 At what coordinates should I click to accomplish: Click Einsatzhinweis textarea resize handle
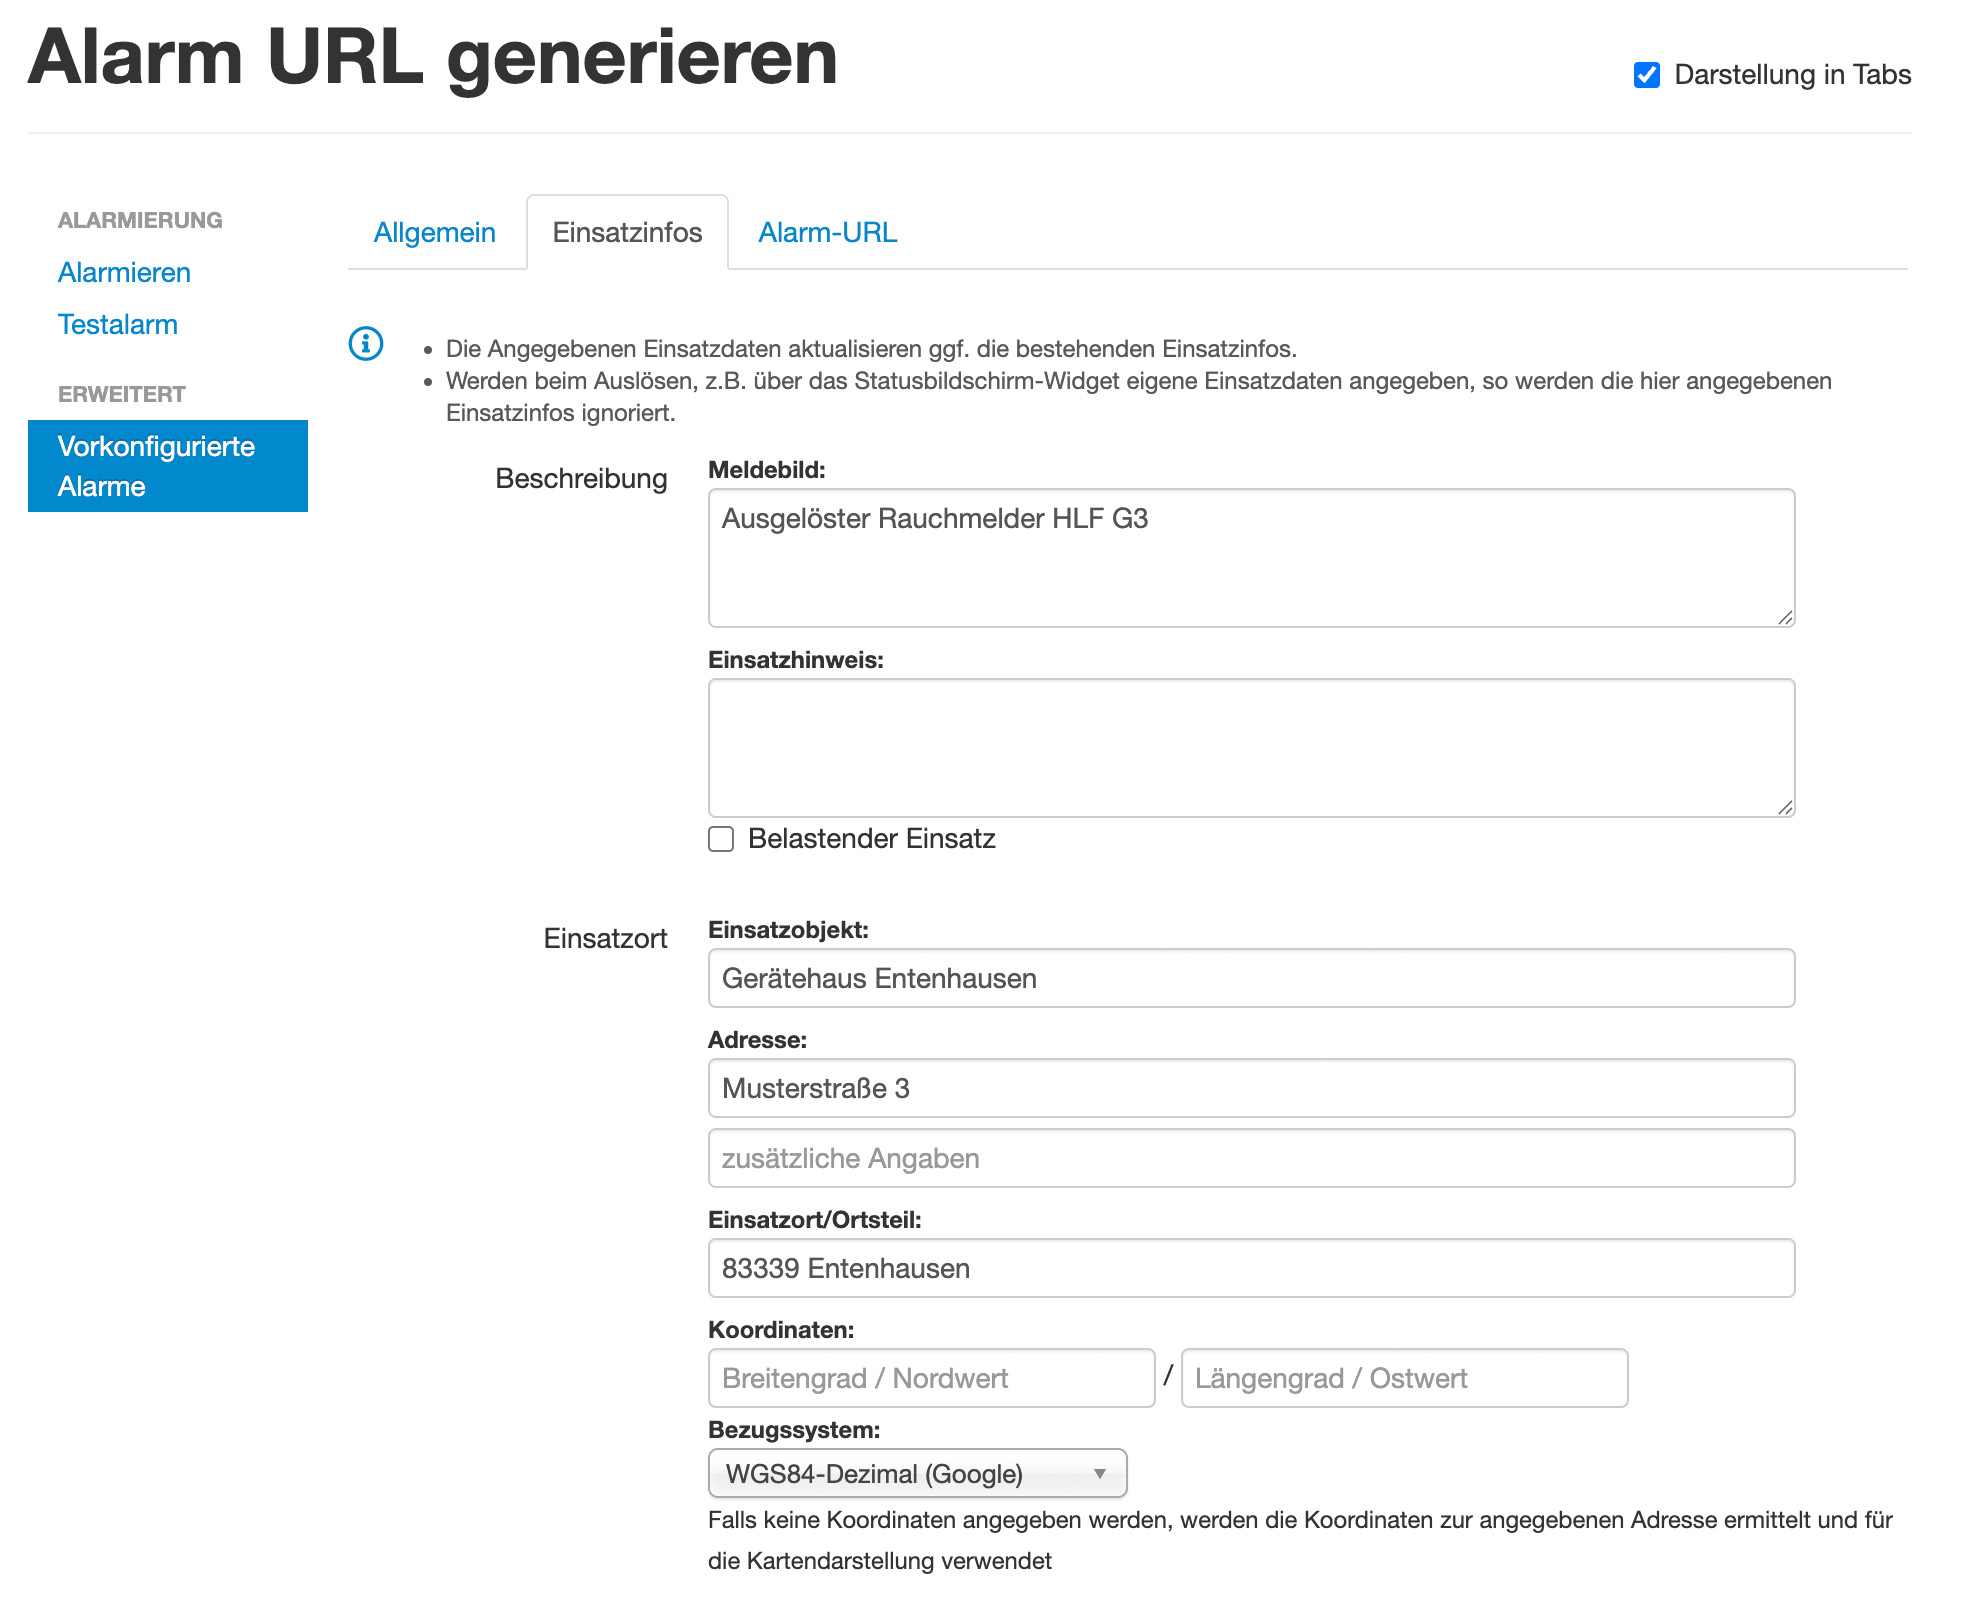(x=1785, y=808)
